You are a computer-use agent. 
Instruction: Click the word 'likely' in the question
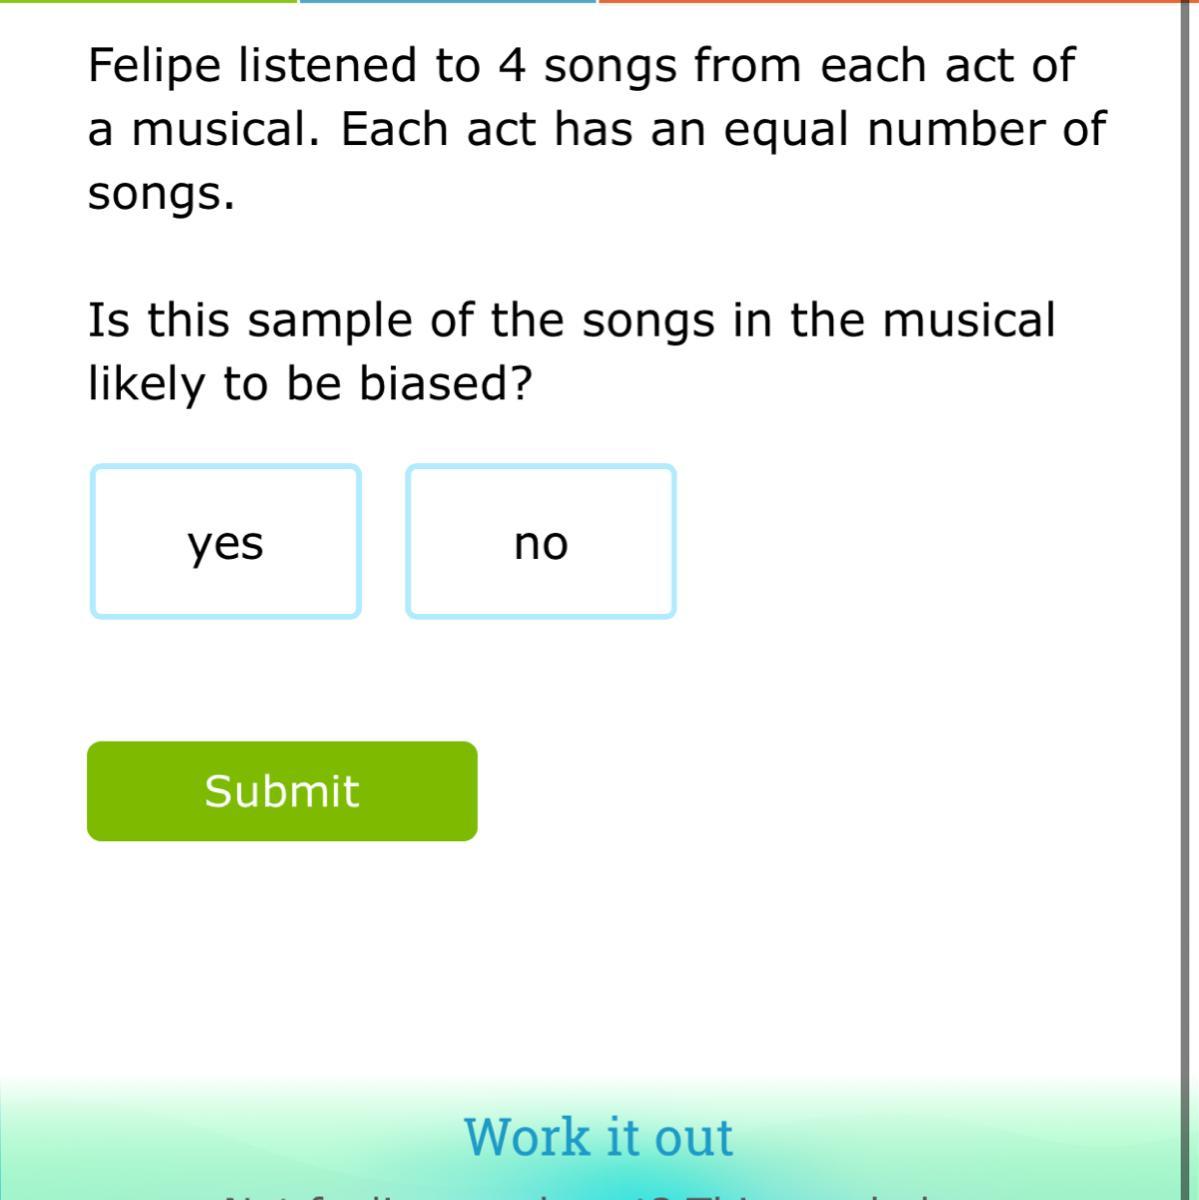coord(146,383)
